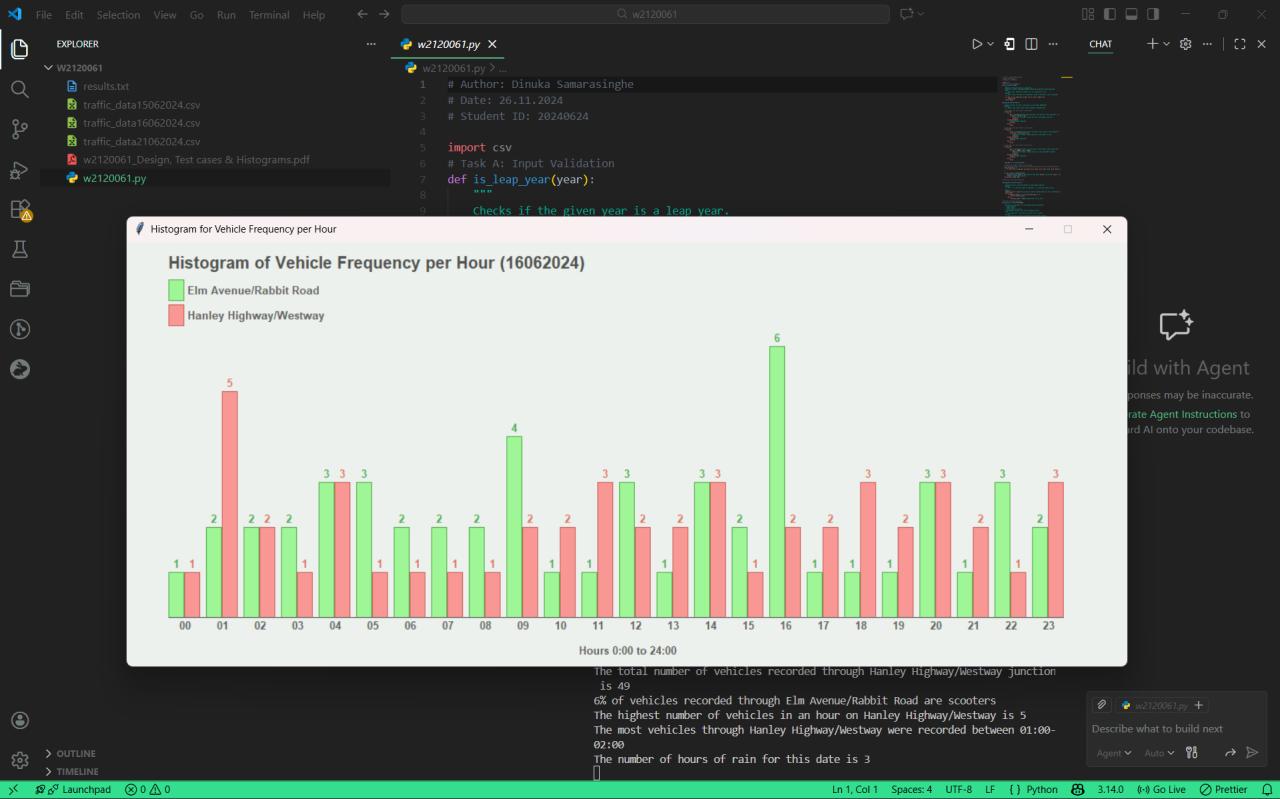The height and width of the screenshot is (799, 1280).
Task: Open the Explorer view in the activity bar
Action: [20, 49]
